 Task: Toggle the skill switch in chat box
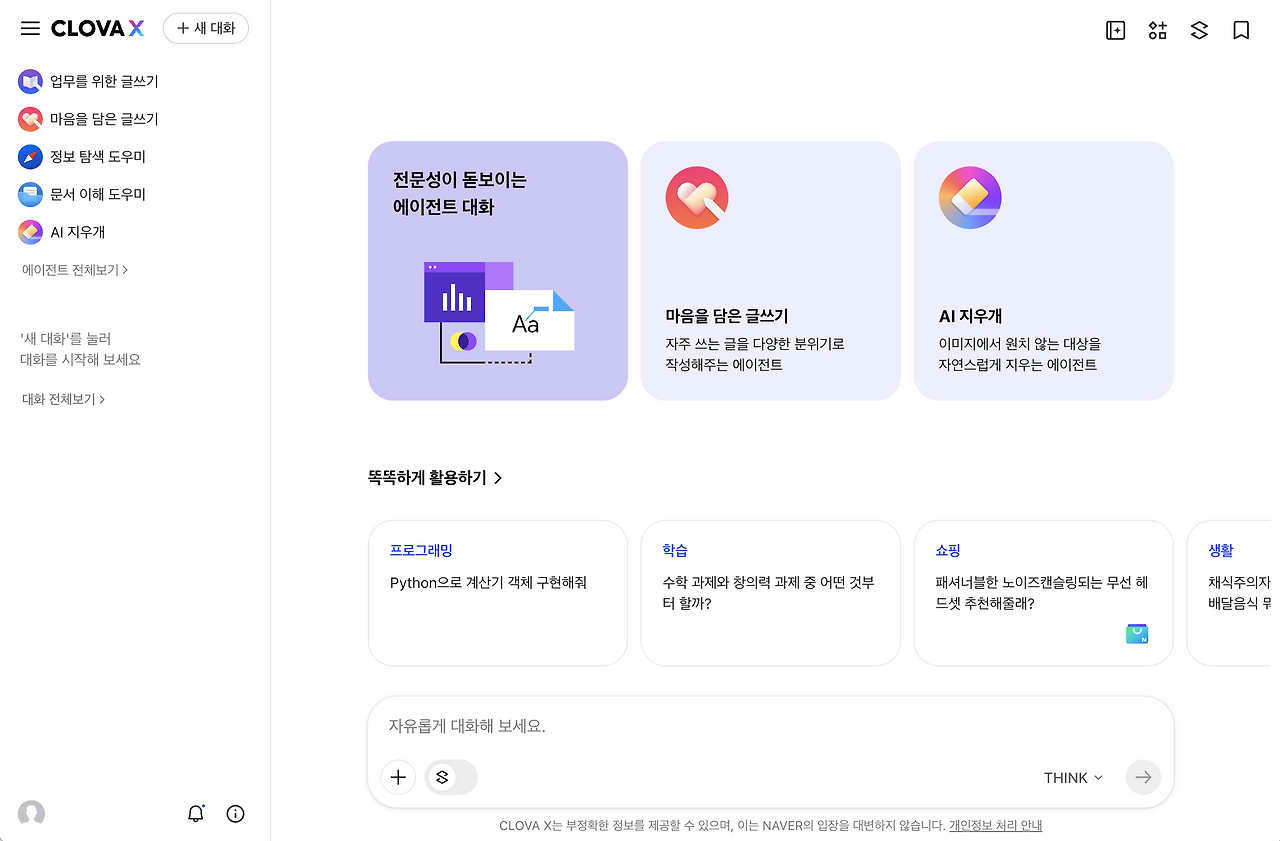(x=451, y=777)
